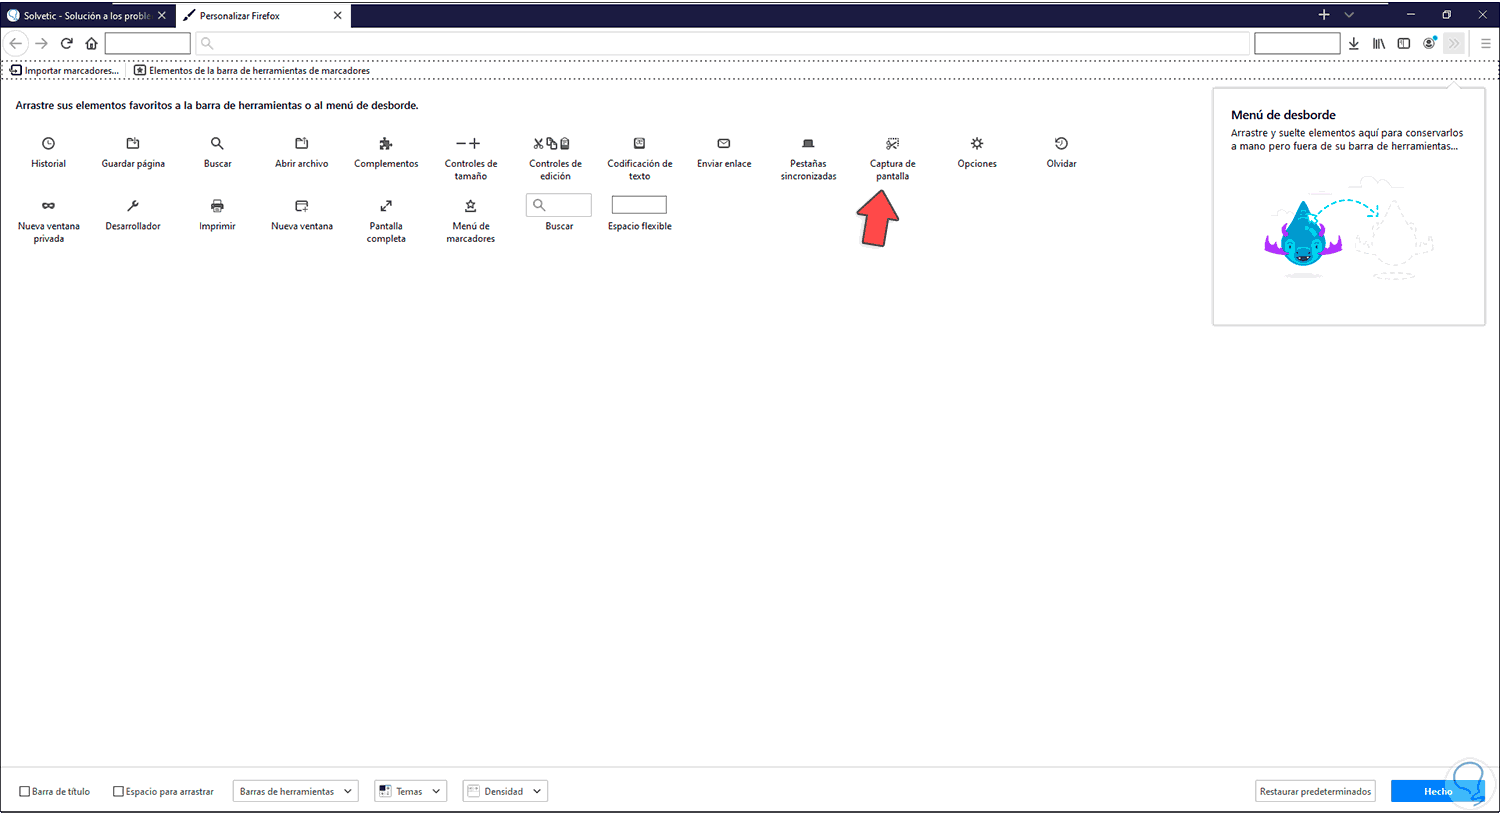Click the Restaurar predeterminados button
The width and height of the screenshot is (1500, 814).
coord(1315,791)
